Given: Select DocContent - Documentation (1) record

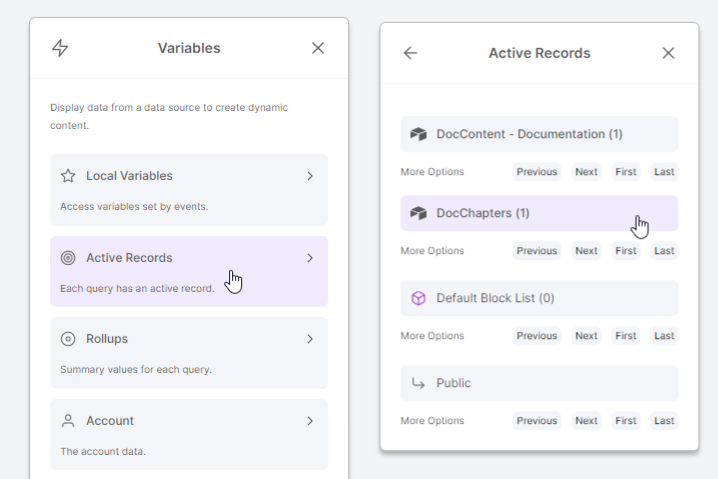Looking at the screenshot, I should pyautogui.click(x=539, y=134).
